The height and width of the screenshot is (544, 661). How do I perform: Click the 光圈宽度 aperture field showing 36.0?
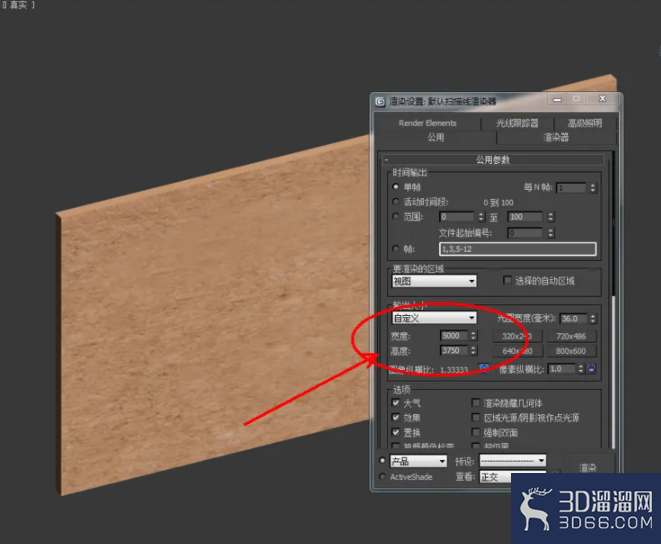click(574, 318)
